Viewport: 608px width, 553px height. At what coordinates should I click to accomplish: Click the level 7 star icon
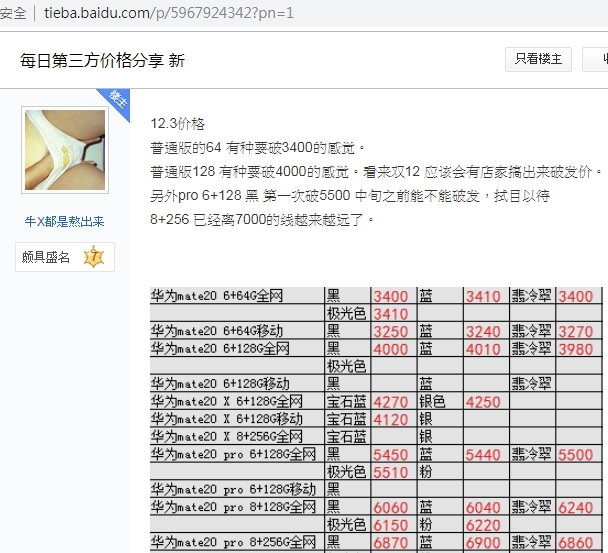pos(94,257)
